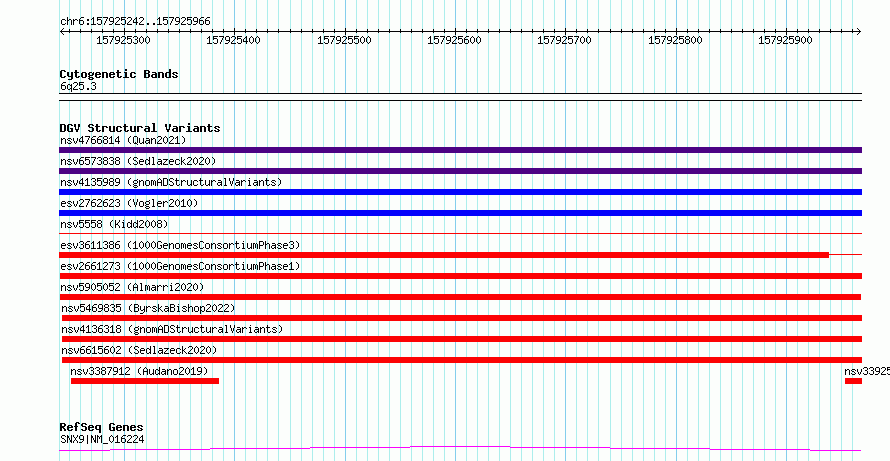Click ruler position 157925300
The width and height of the screenshot is (890, 461).
point(124,40)
